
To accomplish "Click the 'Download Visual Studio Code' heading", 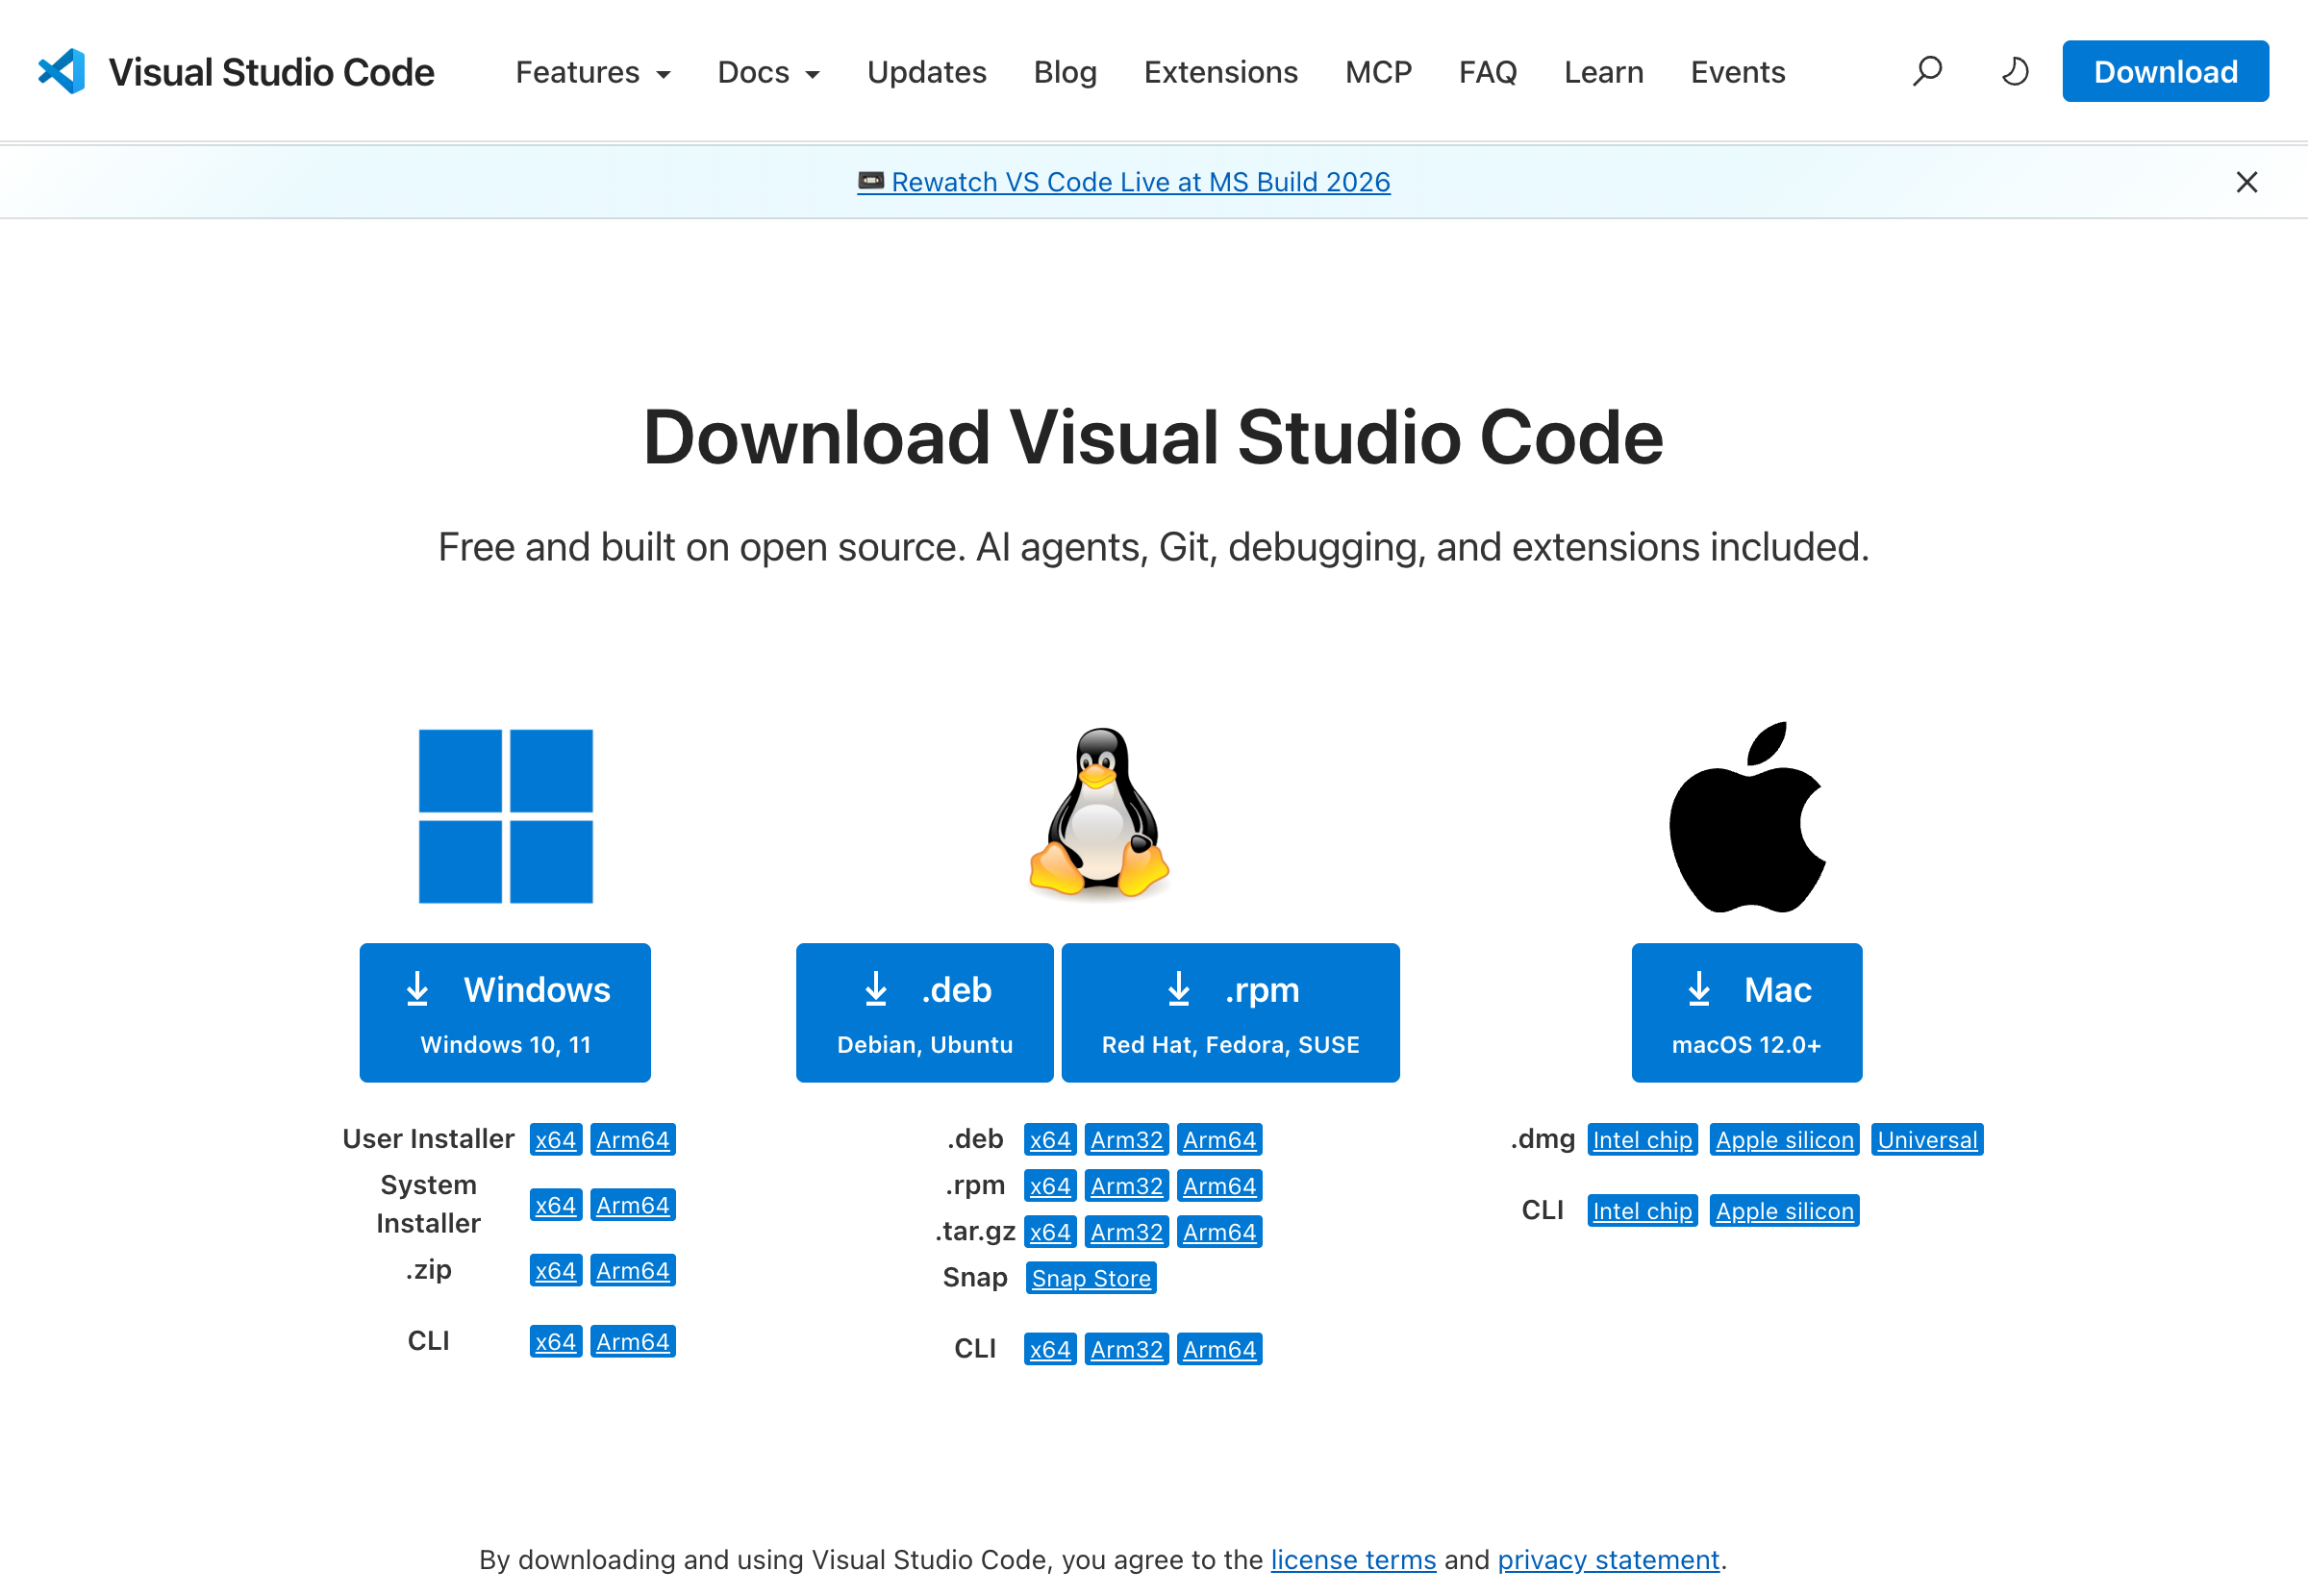I will (x=1153, y=437).
